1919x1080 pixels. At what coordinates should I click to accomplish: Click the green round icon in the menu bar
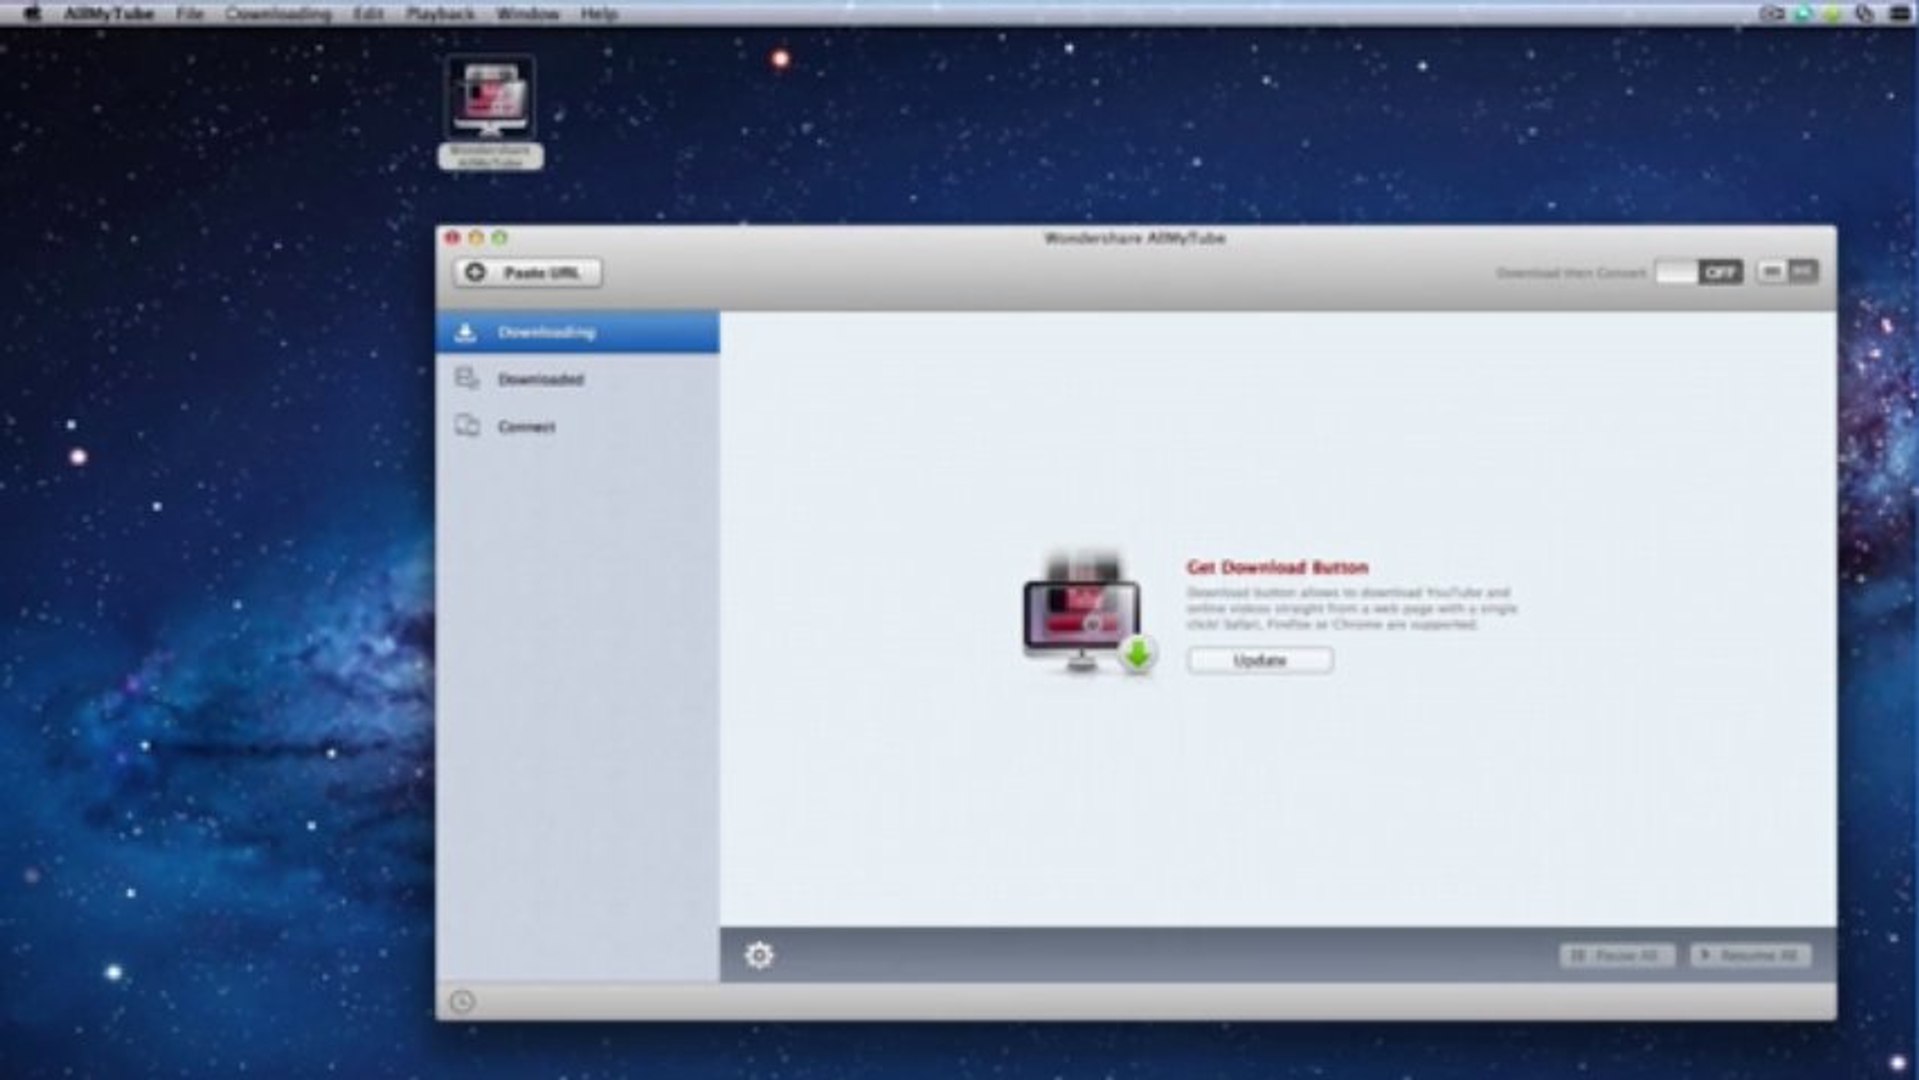(1833, 14)
